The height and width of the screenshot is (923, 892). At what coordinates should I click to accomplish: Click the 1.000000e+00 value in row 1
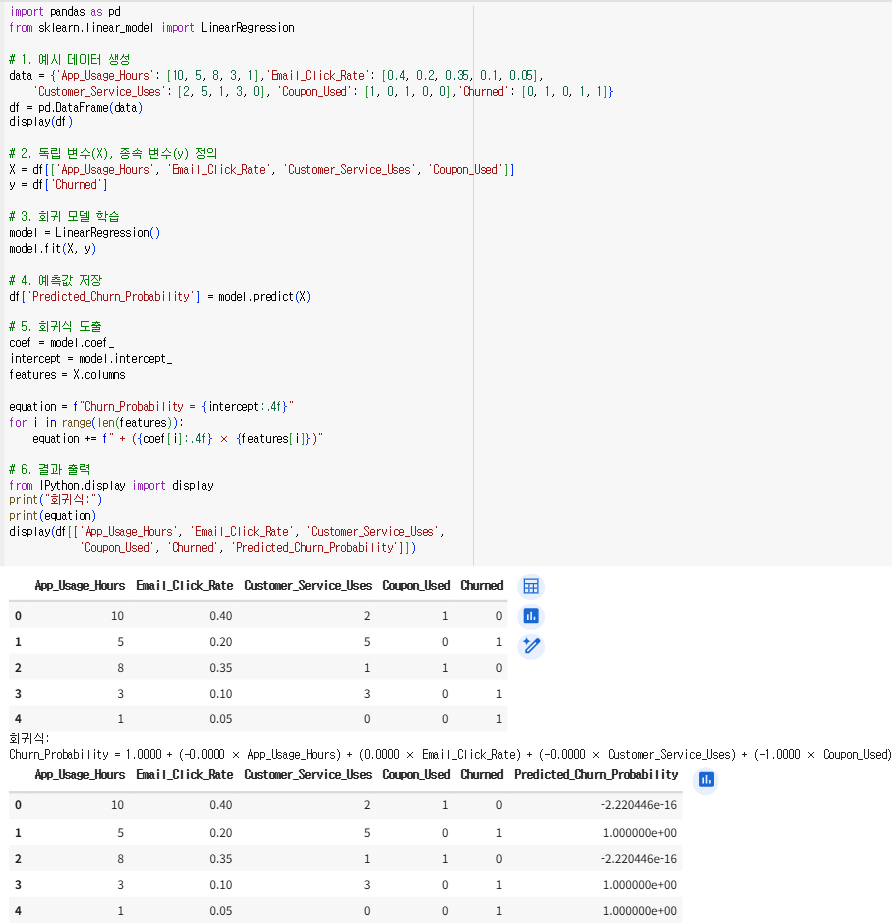pos(639,833)
